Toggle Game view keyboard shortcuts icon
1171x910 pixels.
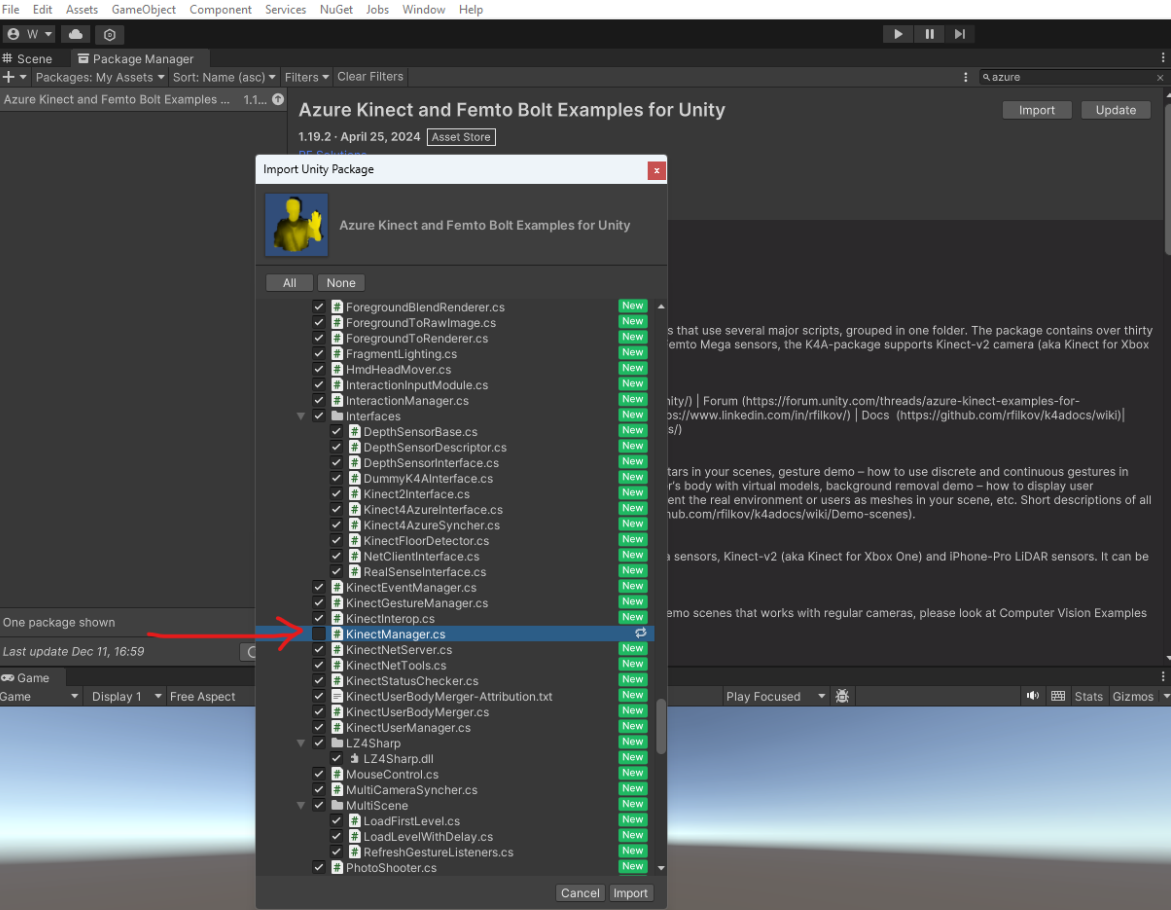tap(1057, 696)
